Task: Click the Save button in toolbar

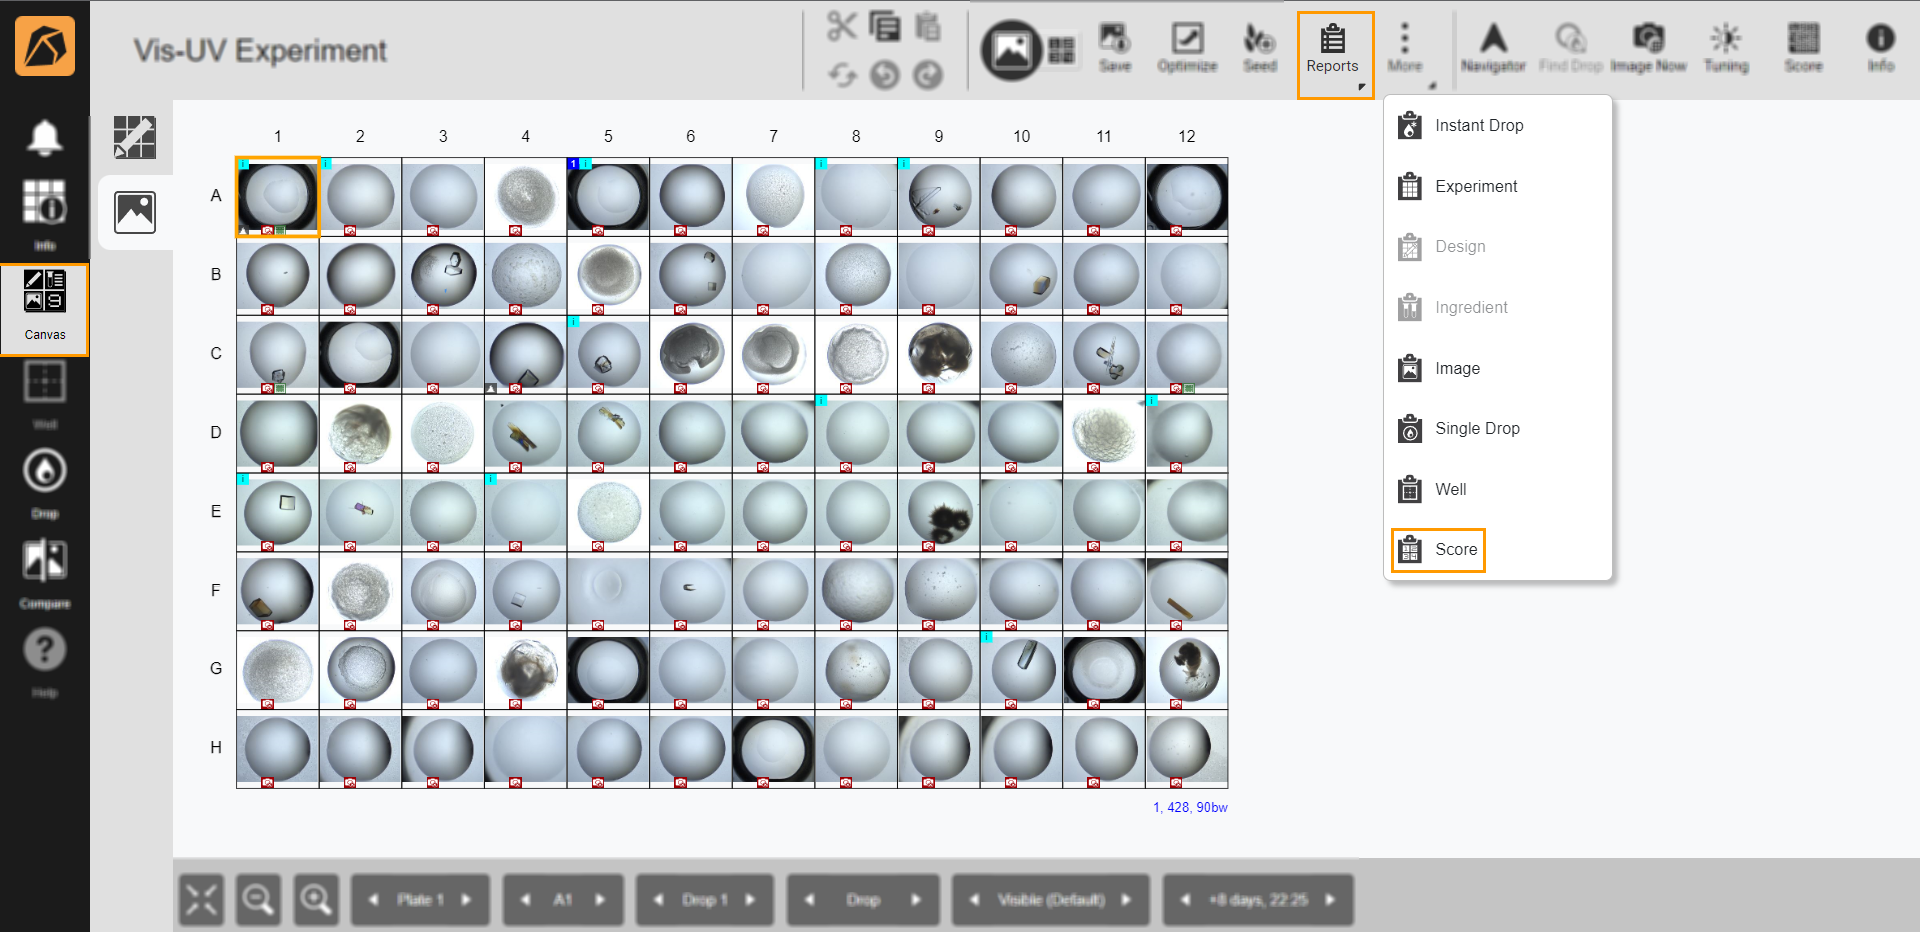Action: click(1114, 49)
